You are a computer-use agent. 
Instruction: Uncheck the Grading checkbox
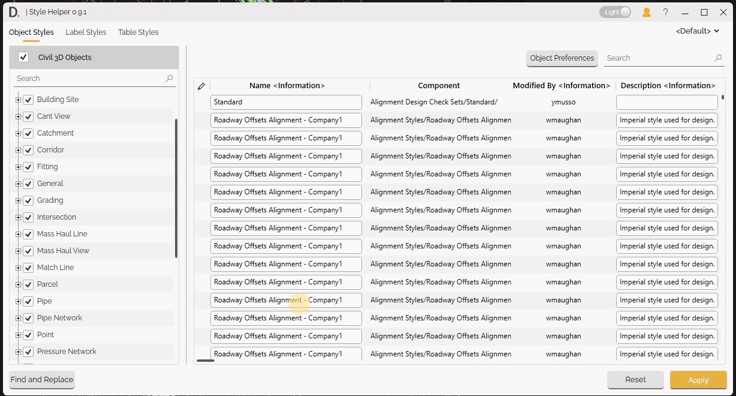[28, 200]
